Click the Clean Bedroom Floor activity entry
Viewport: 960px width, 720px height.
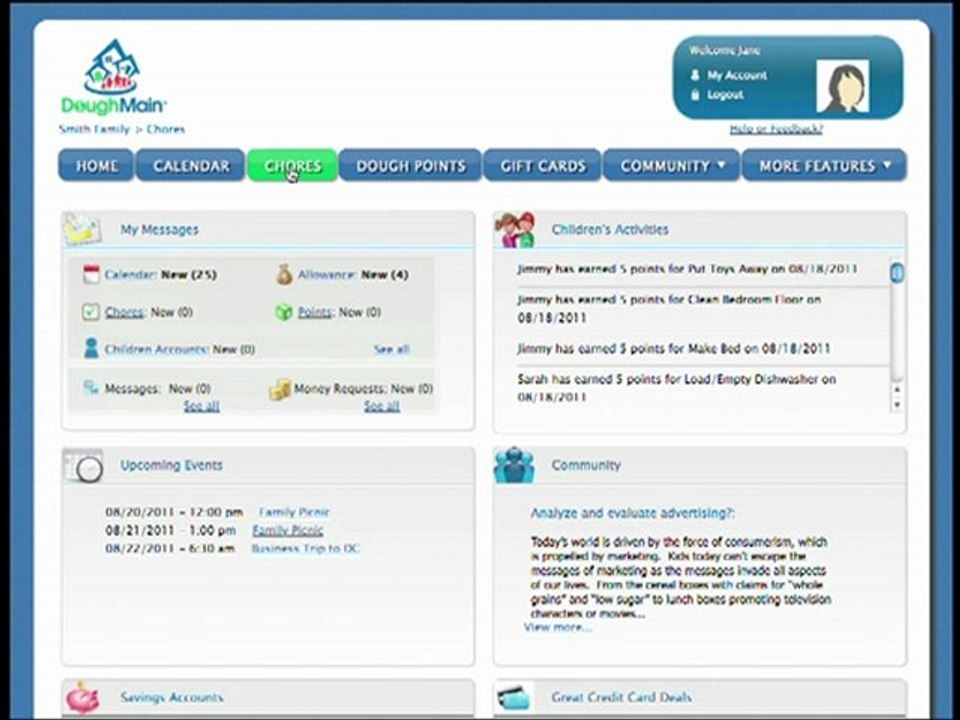669,309
